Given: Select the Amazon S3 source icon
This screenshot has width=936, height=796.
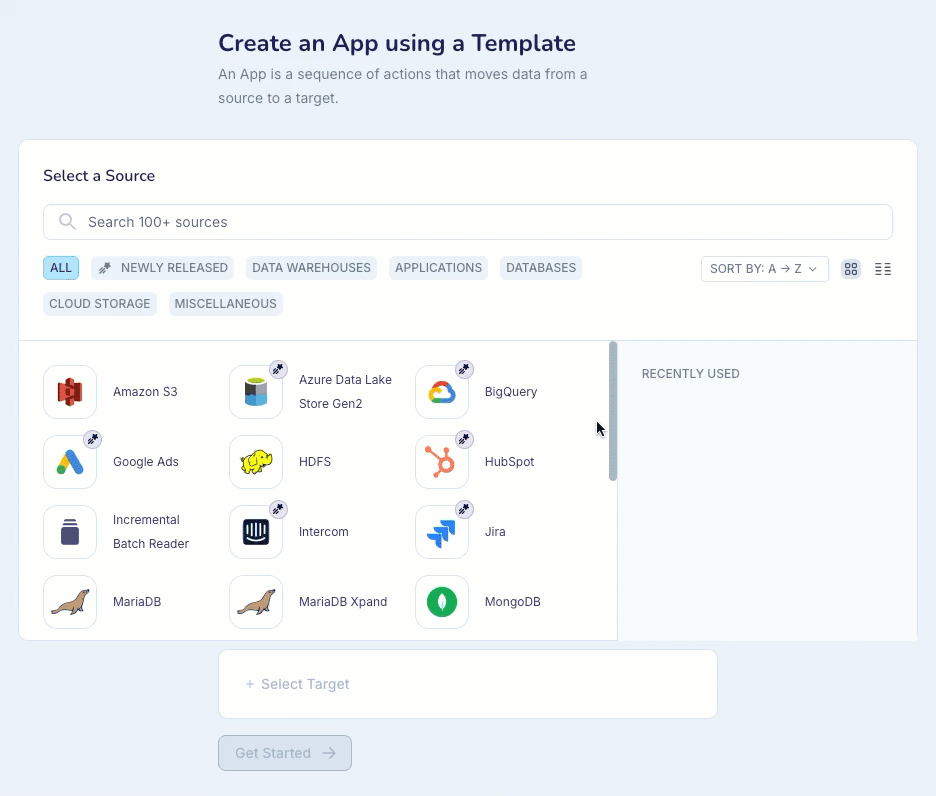Looking at the screenshot, I should coord(70,392).
